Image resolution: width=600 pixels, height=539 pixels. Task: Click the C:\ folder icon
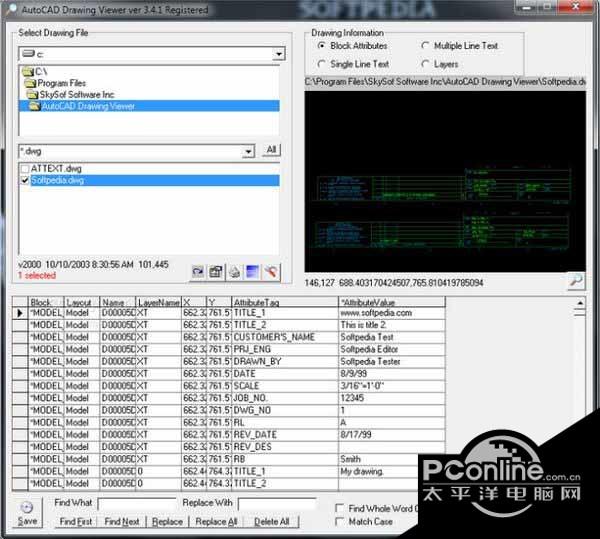(28, 71)
